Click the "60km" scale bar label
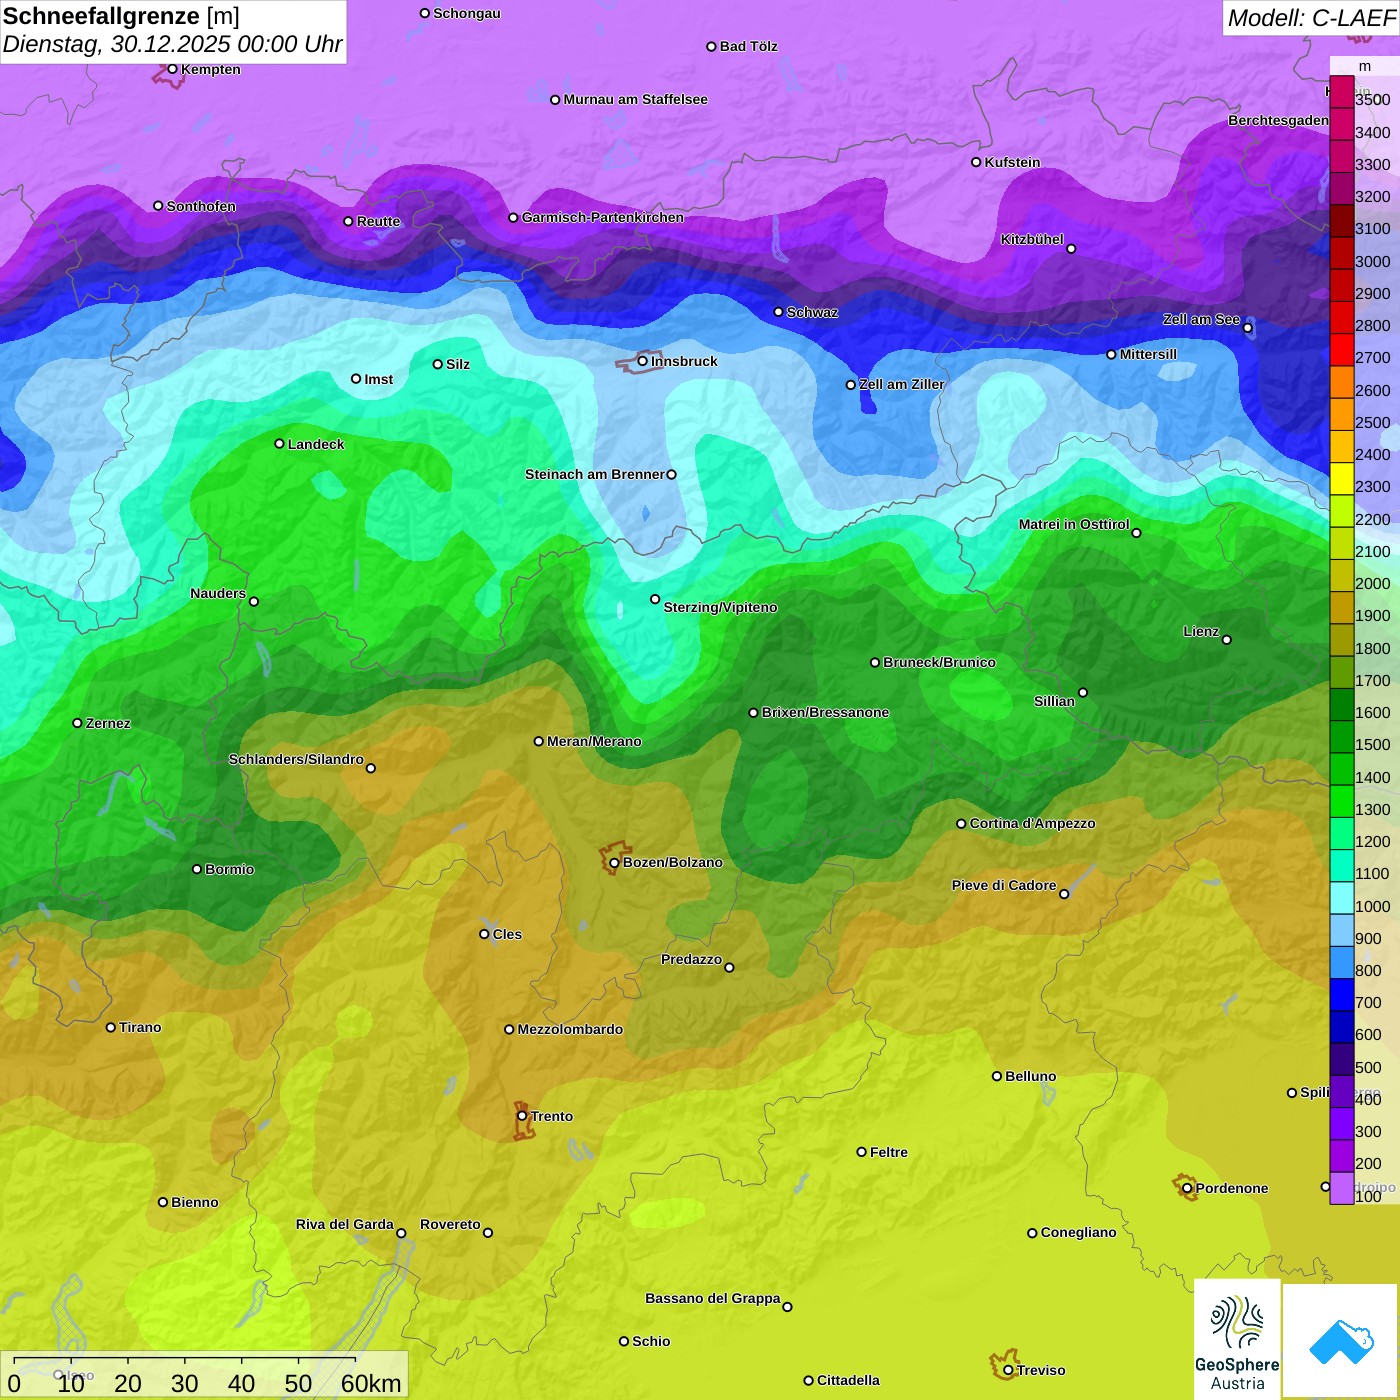Screen dimensions: 1400x1400 (x=371, y=1383)
